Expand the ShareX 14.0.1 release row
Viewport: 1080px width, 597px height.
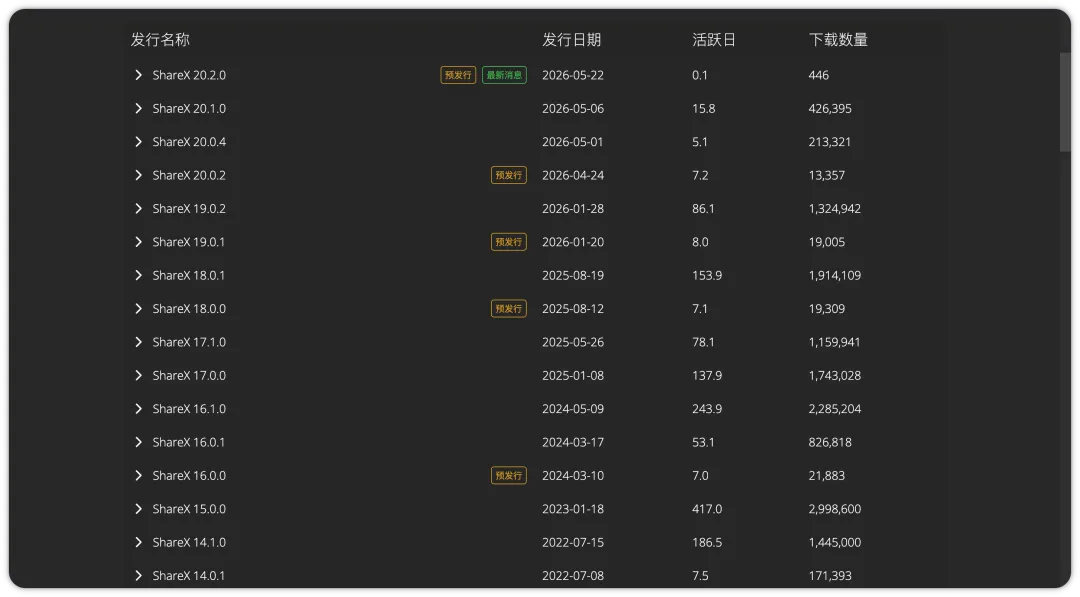coord(138,576)
